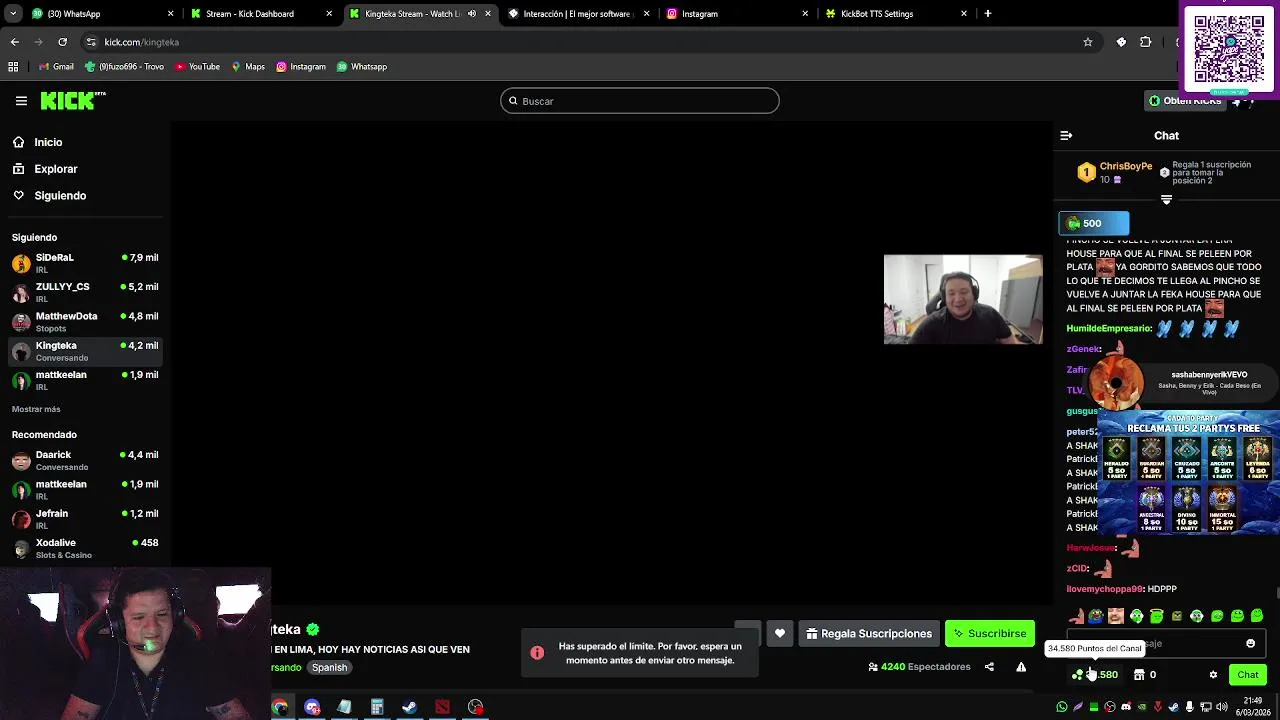This screenshot has height=720, width=1280.
Task: Open recommended channel Daarick
Action: point(85,460)
